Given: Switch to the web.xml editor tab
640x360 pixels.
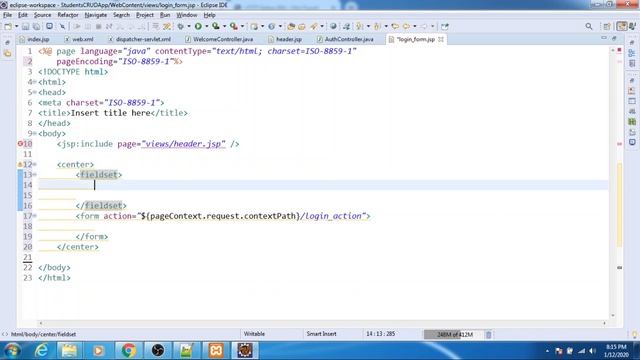Looking at the screenshot, I should (x=79, y=39).
